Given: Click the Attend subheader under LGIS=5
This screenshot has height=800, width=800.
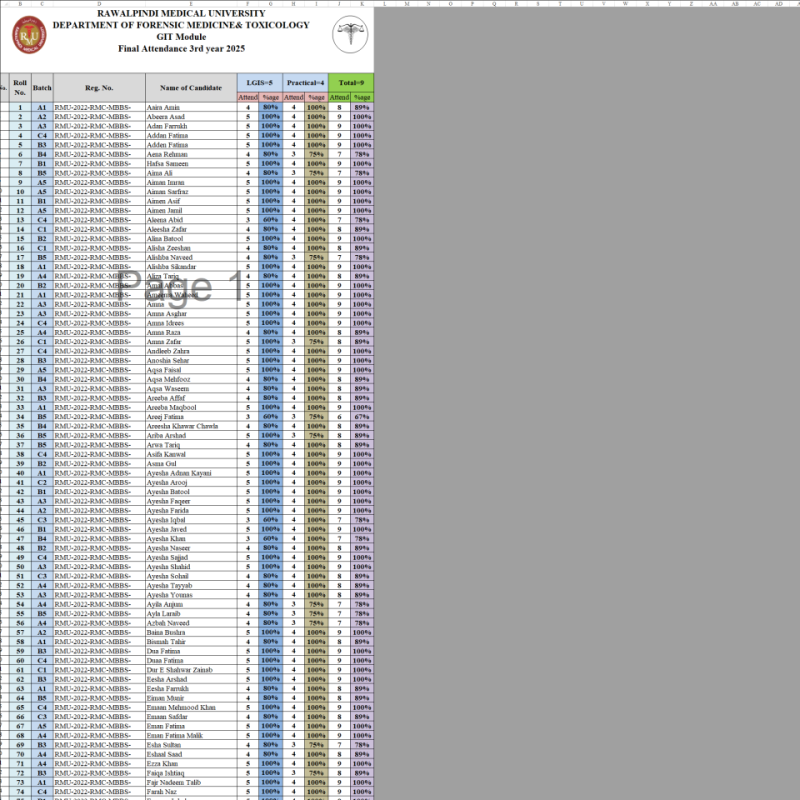Looking at the screenshot, I should (x=250, y=98).
